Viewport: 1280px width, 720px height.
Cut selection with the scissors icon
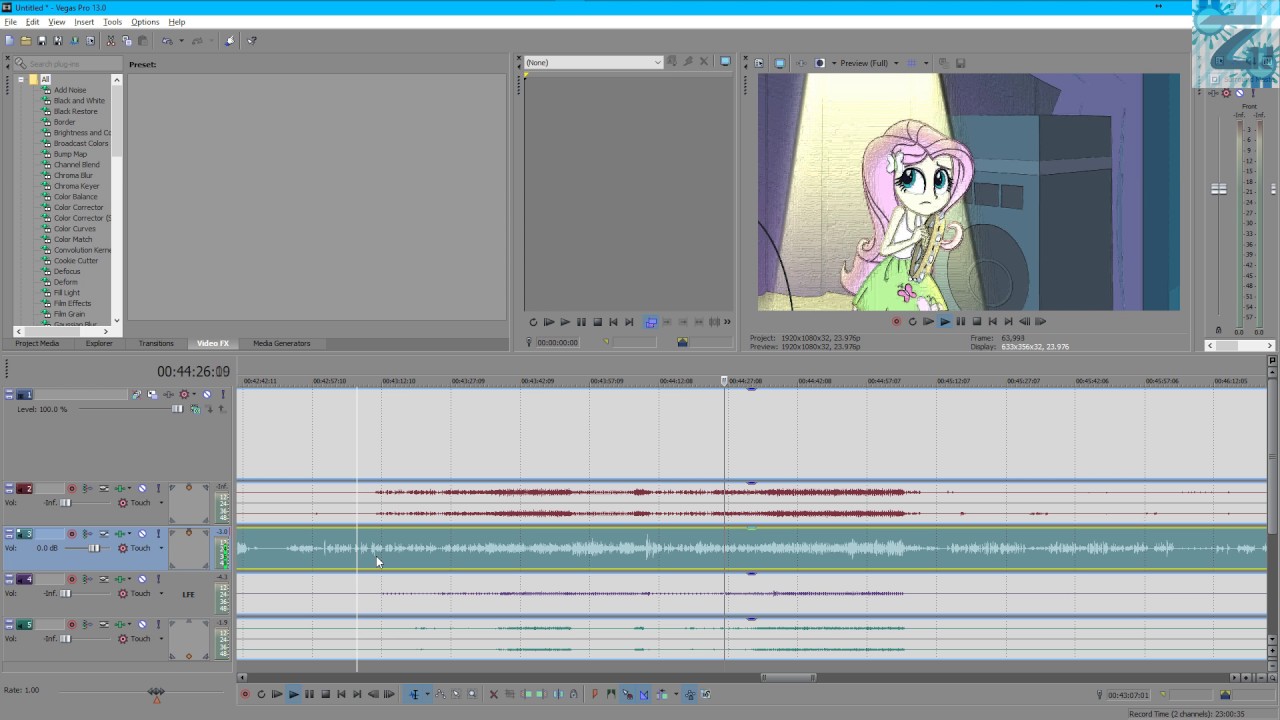110,41
